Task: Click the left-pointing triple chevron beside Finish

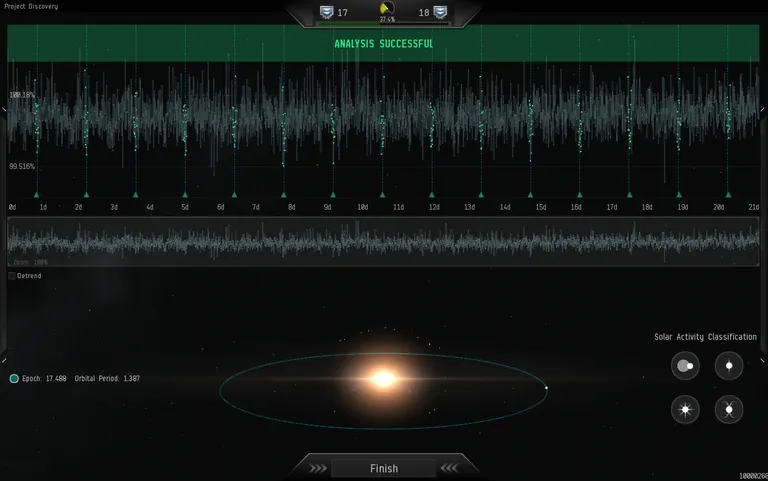Action: point(449,468)
